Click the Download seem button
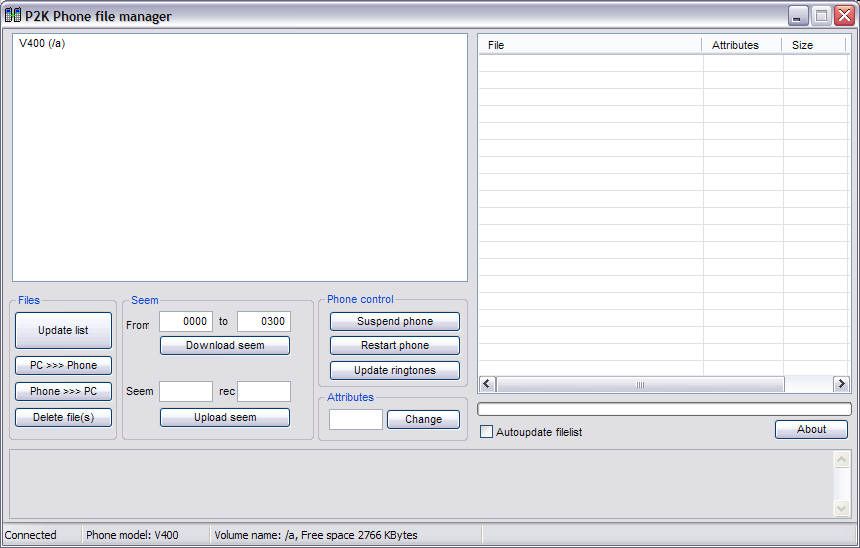The width and height of the screenshot is (860, 548). [225, 345]
